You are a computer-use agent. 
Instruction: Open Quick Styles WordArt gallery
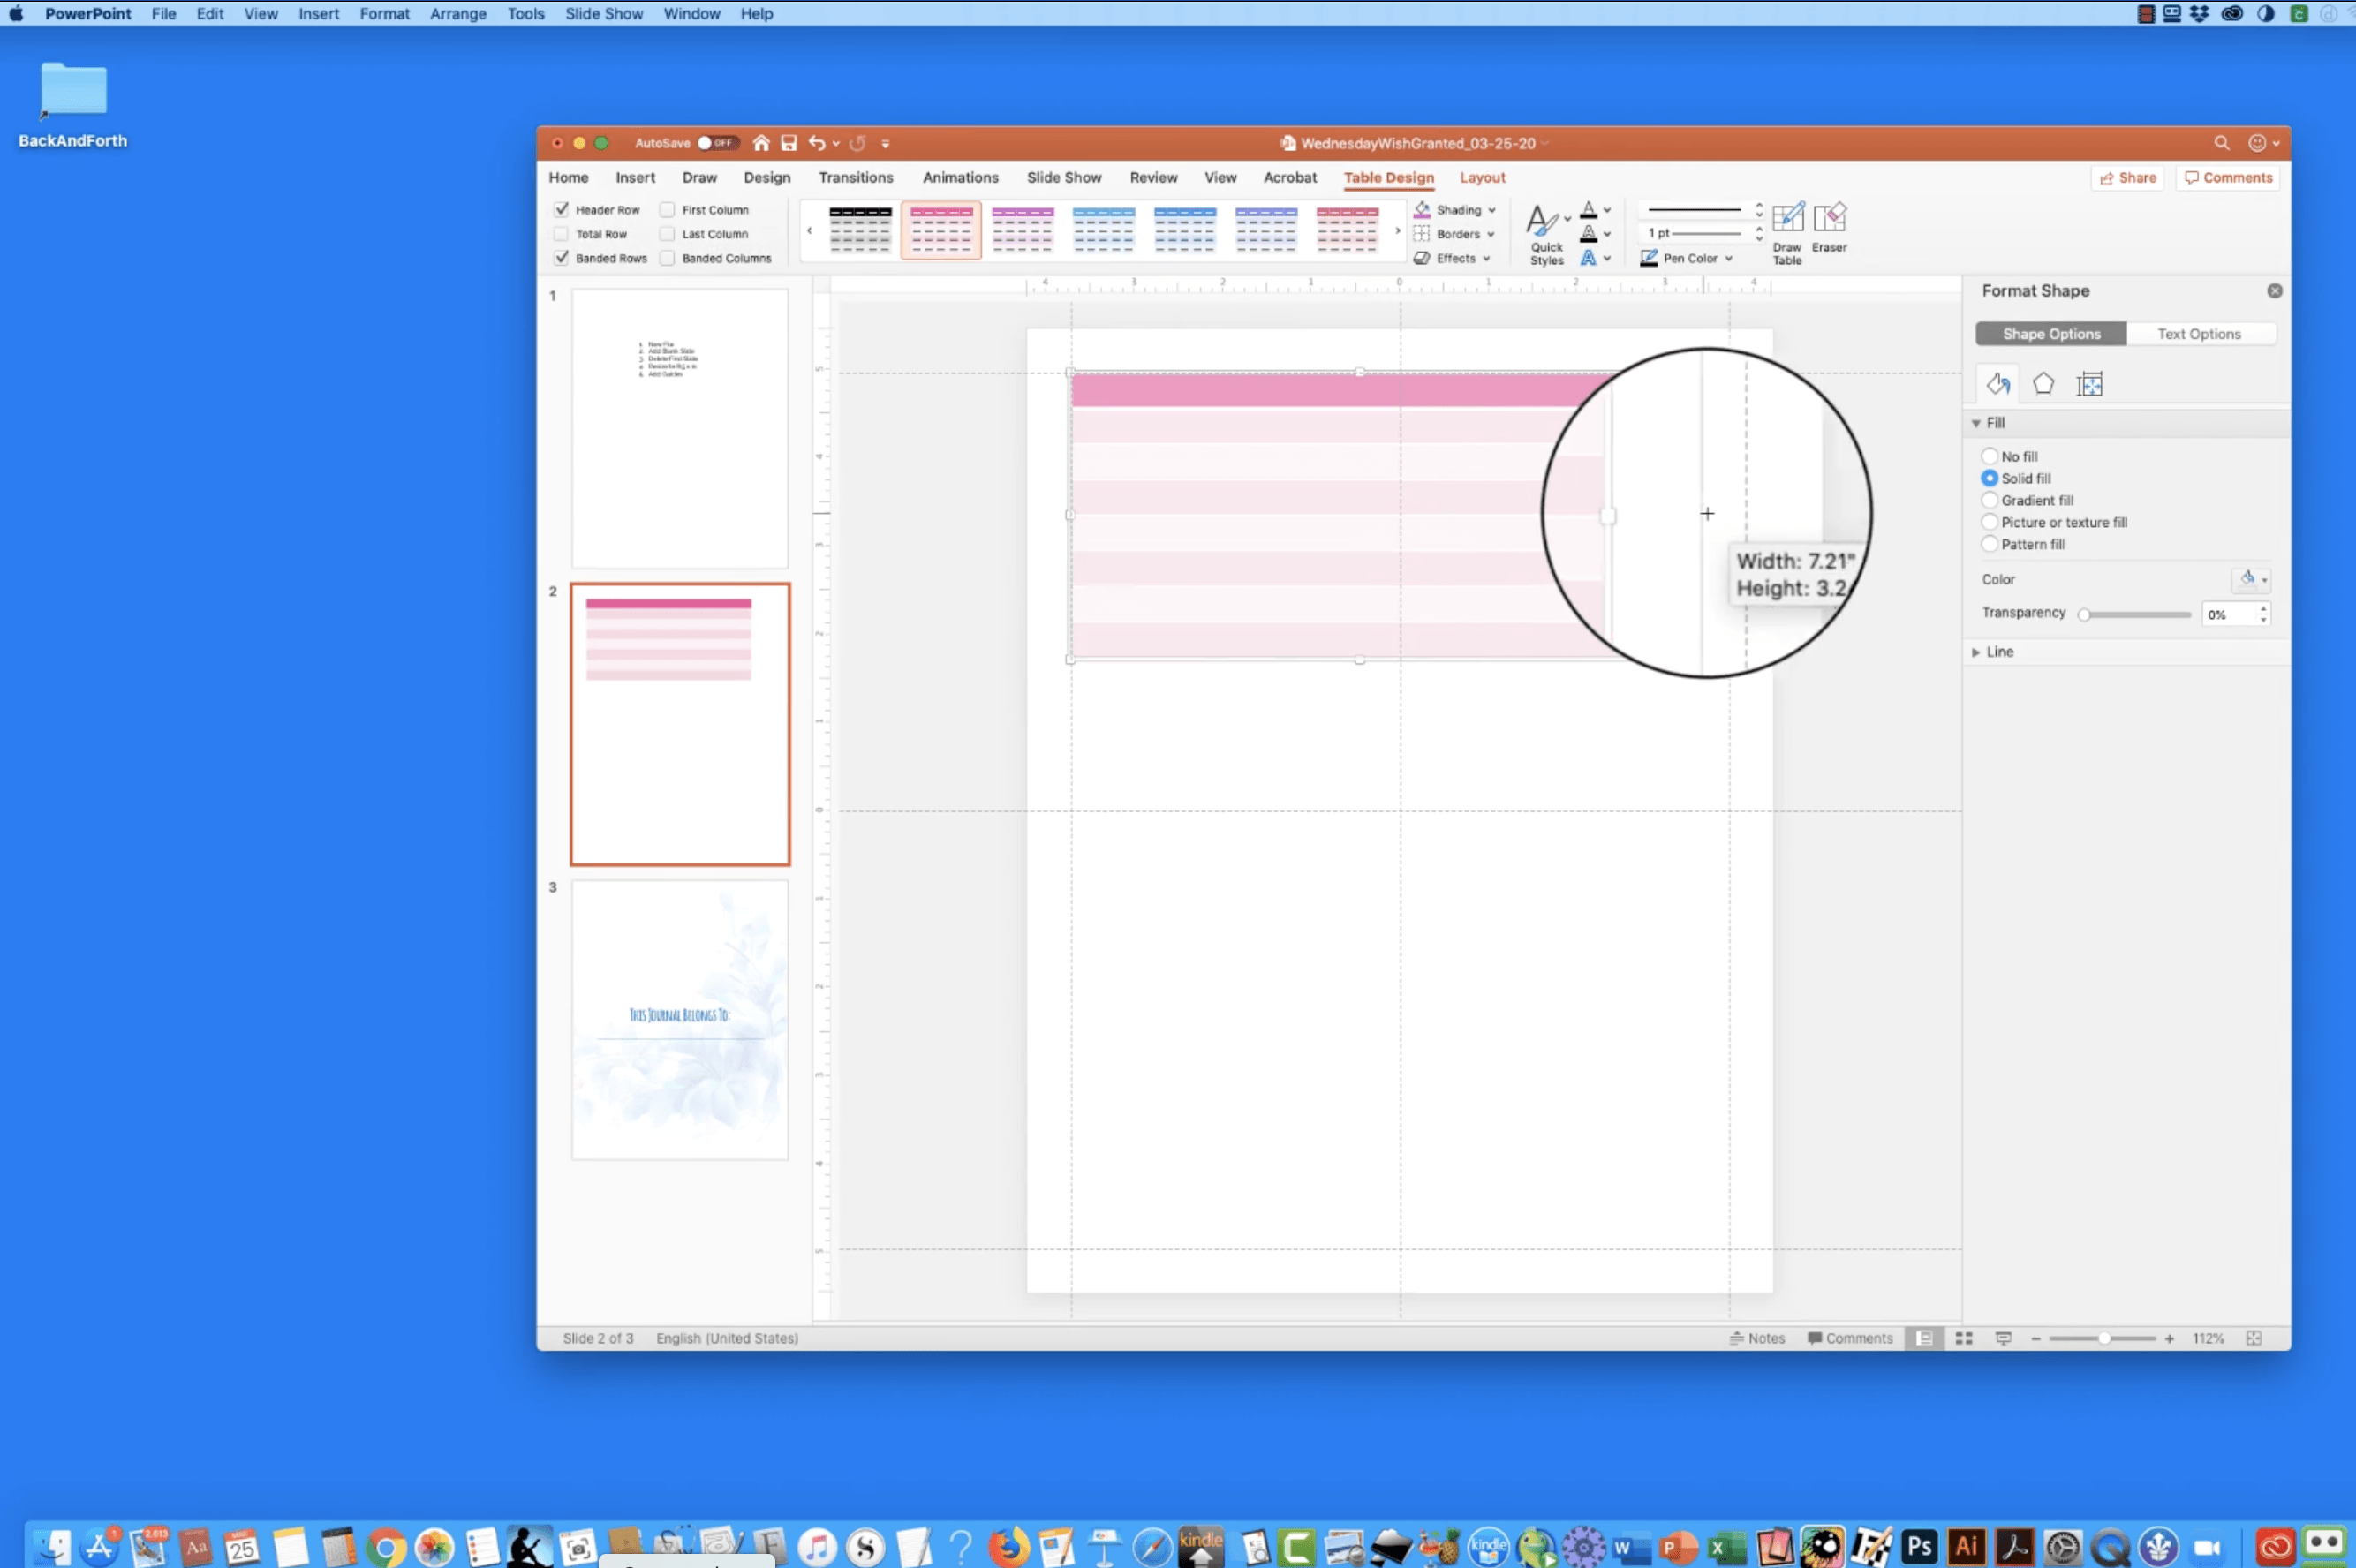click(x=1546, y=235)
